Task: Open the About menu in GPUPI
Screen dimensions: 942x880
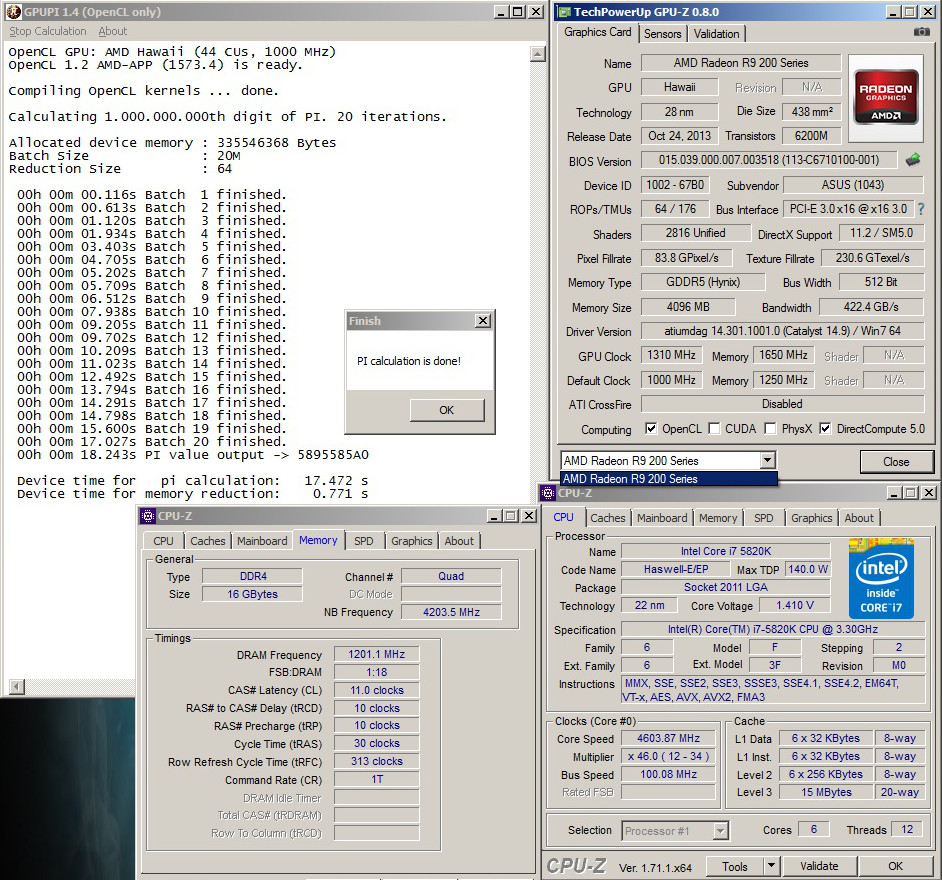Action: point(112,31)
